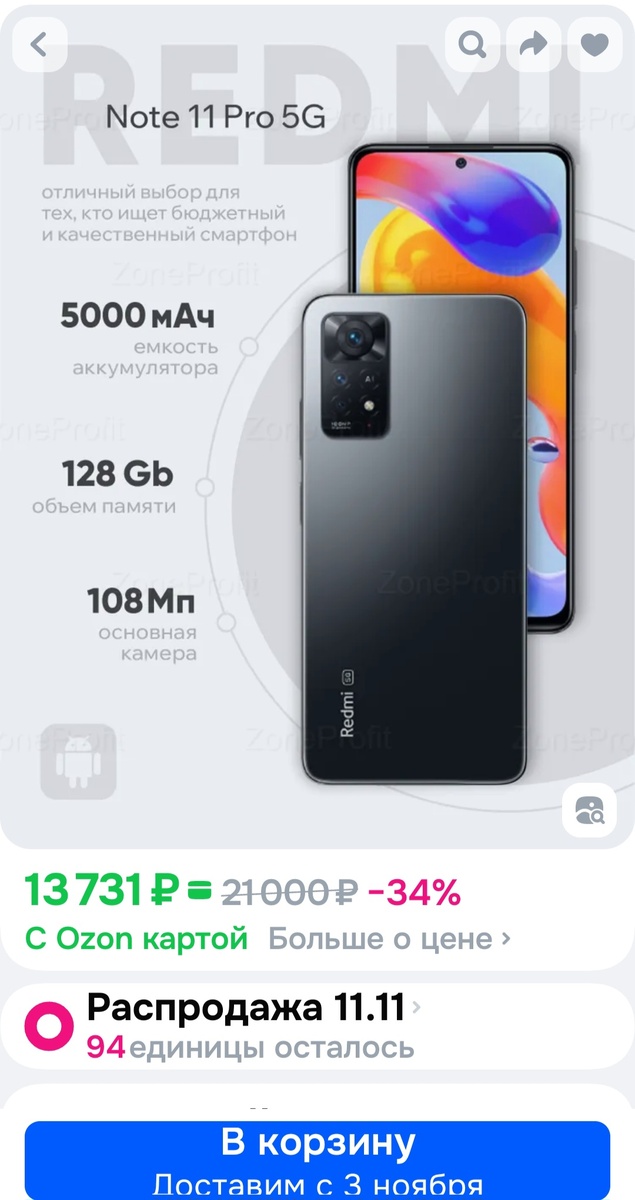Tap the pink sale circle icon
The image size is (635, 1200).
49,1027
